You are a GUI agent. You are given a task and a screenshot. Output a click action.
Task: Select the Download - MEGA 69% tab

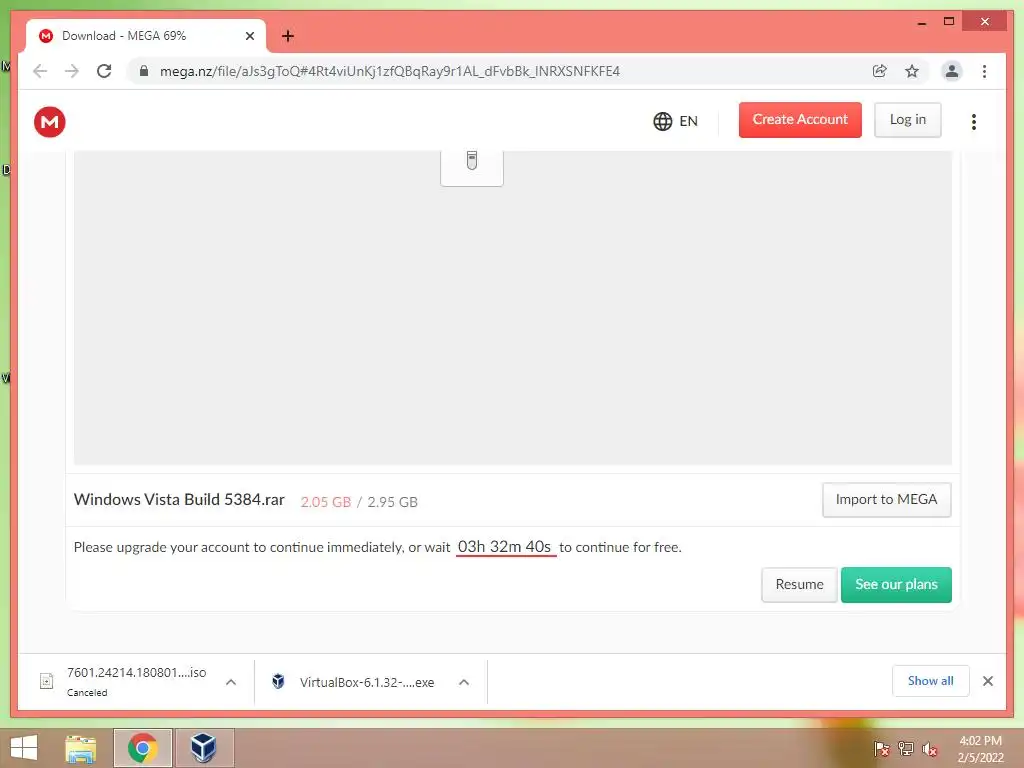coord(145,36)
